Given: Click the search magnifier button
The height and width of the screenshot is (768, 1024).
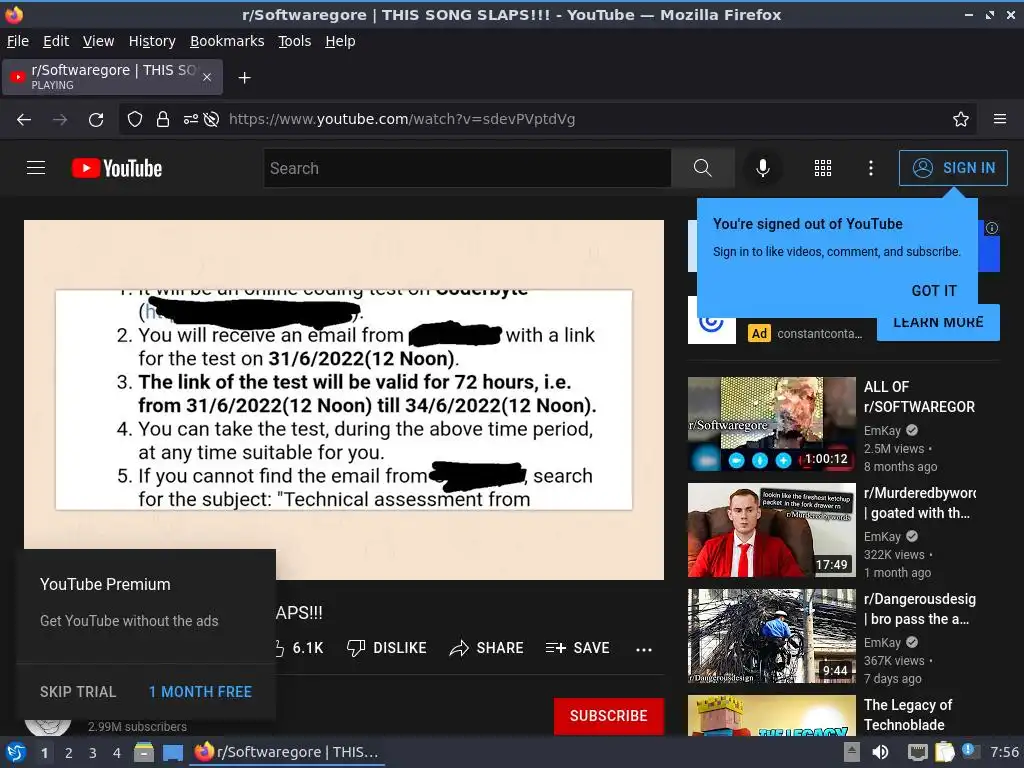Looking at the screenshot, I should [703, 168].
